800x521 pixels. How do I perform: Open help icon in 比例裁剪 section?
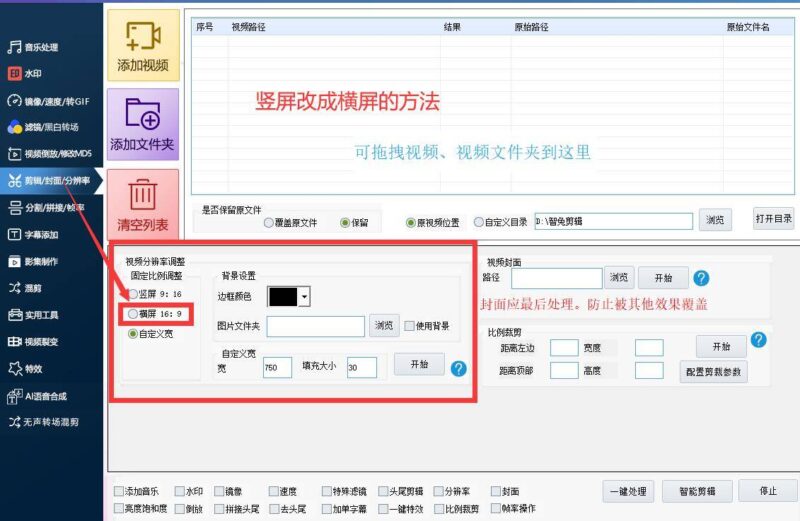(758, 339)
